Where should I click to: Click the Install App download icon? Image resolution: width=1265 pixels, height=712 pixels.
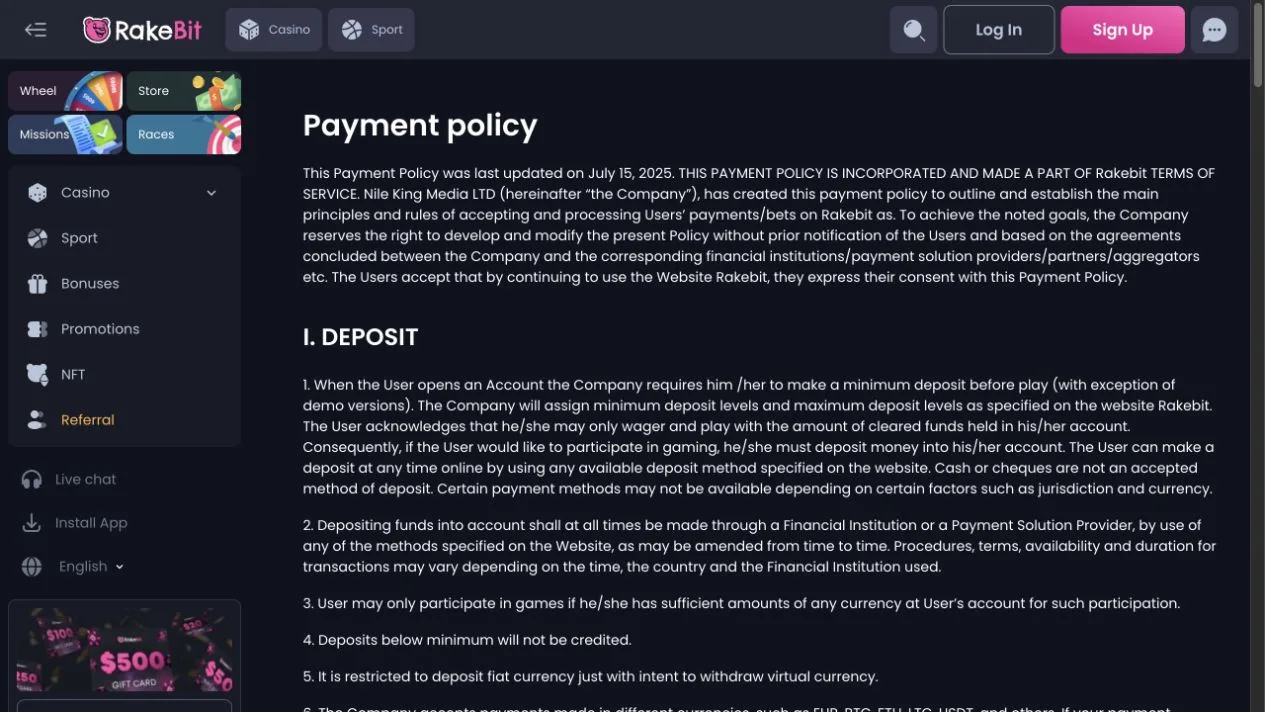tap(32, 523)
